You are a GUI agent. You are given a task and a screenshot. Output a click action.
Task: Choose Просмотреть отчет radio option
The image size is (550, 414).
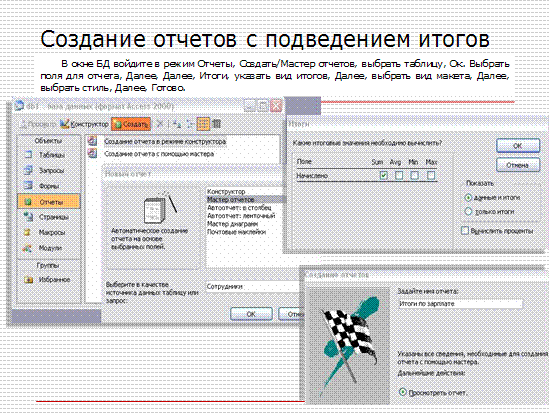(403, 392)
